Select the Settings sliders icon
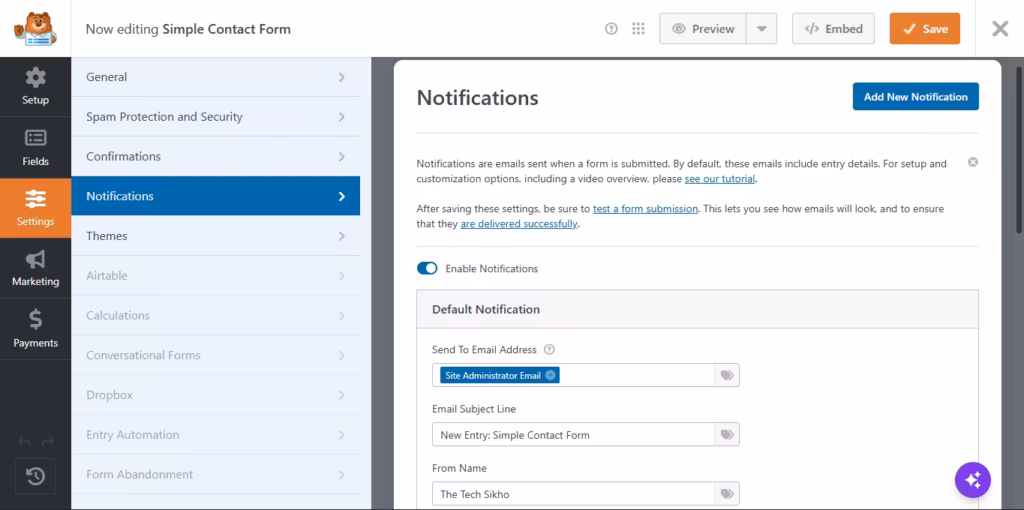Viewport: 1024px width, 510px height. click(x=35, y=199)
